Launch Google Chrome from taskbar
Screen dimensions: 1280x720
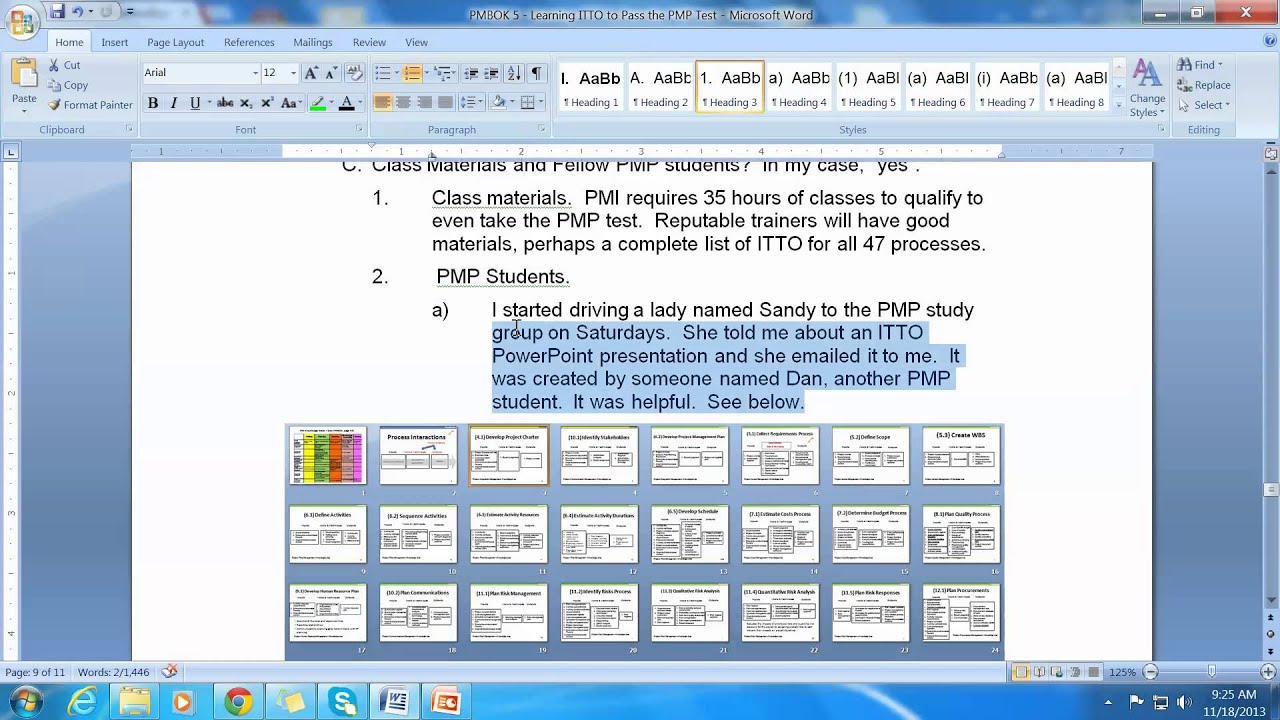pyautogui.click(x=238, y=702)
